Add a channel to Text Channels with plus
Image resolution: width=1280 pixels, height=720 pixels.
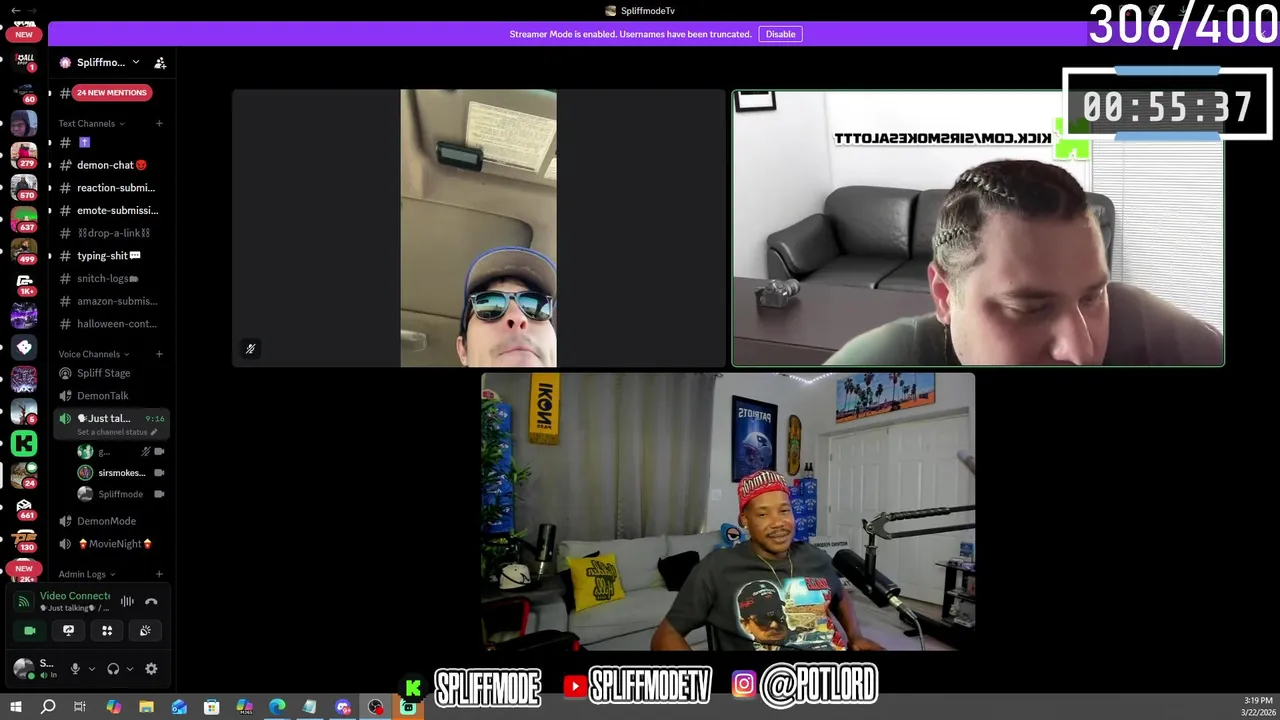pyautogui.click(x=159, y=124)
